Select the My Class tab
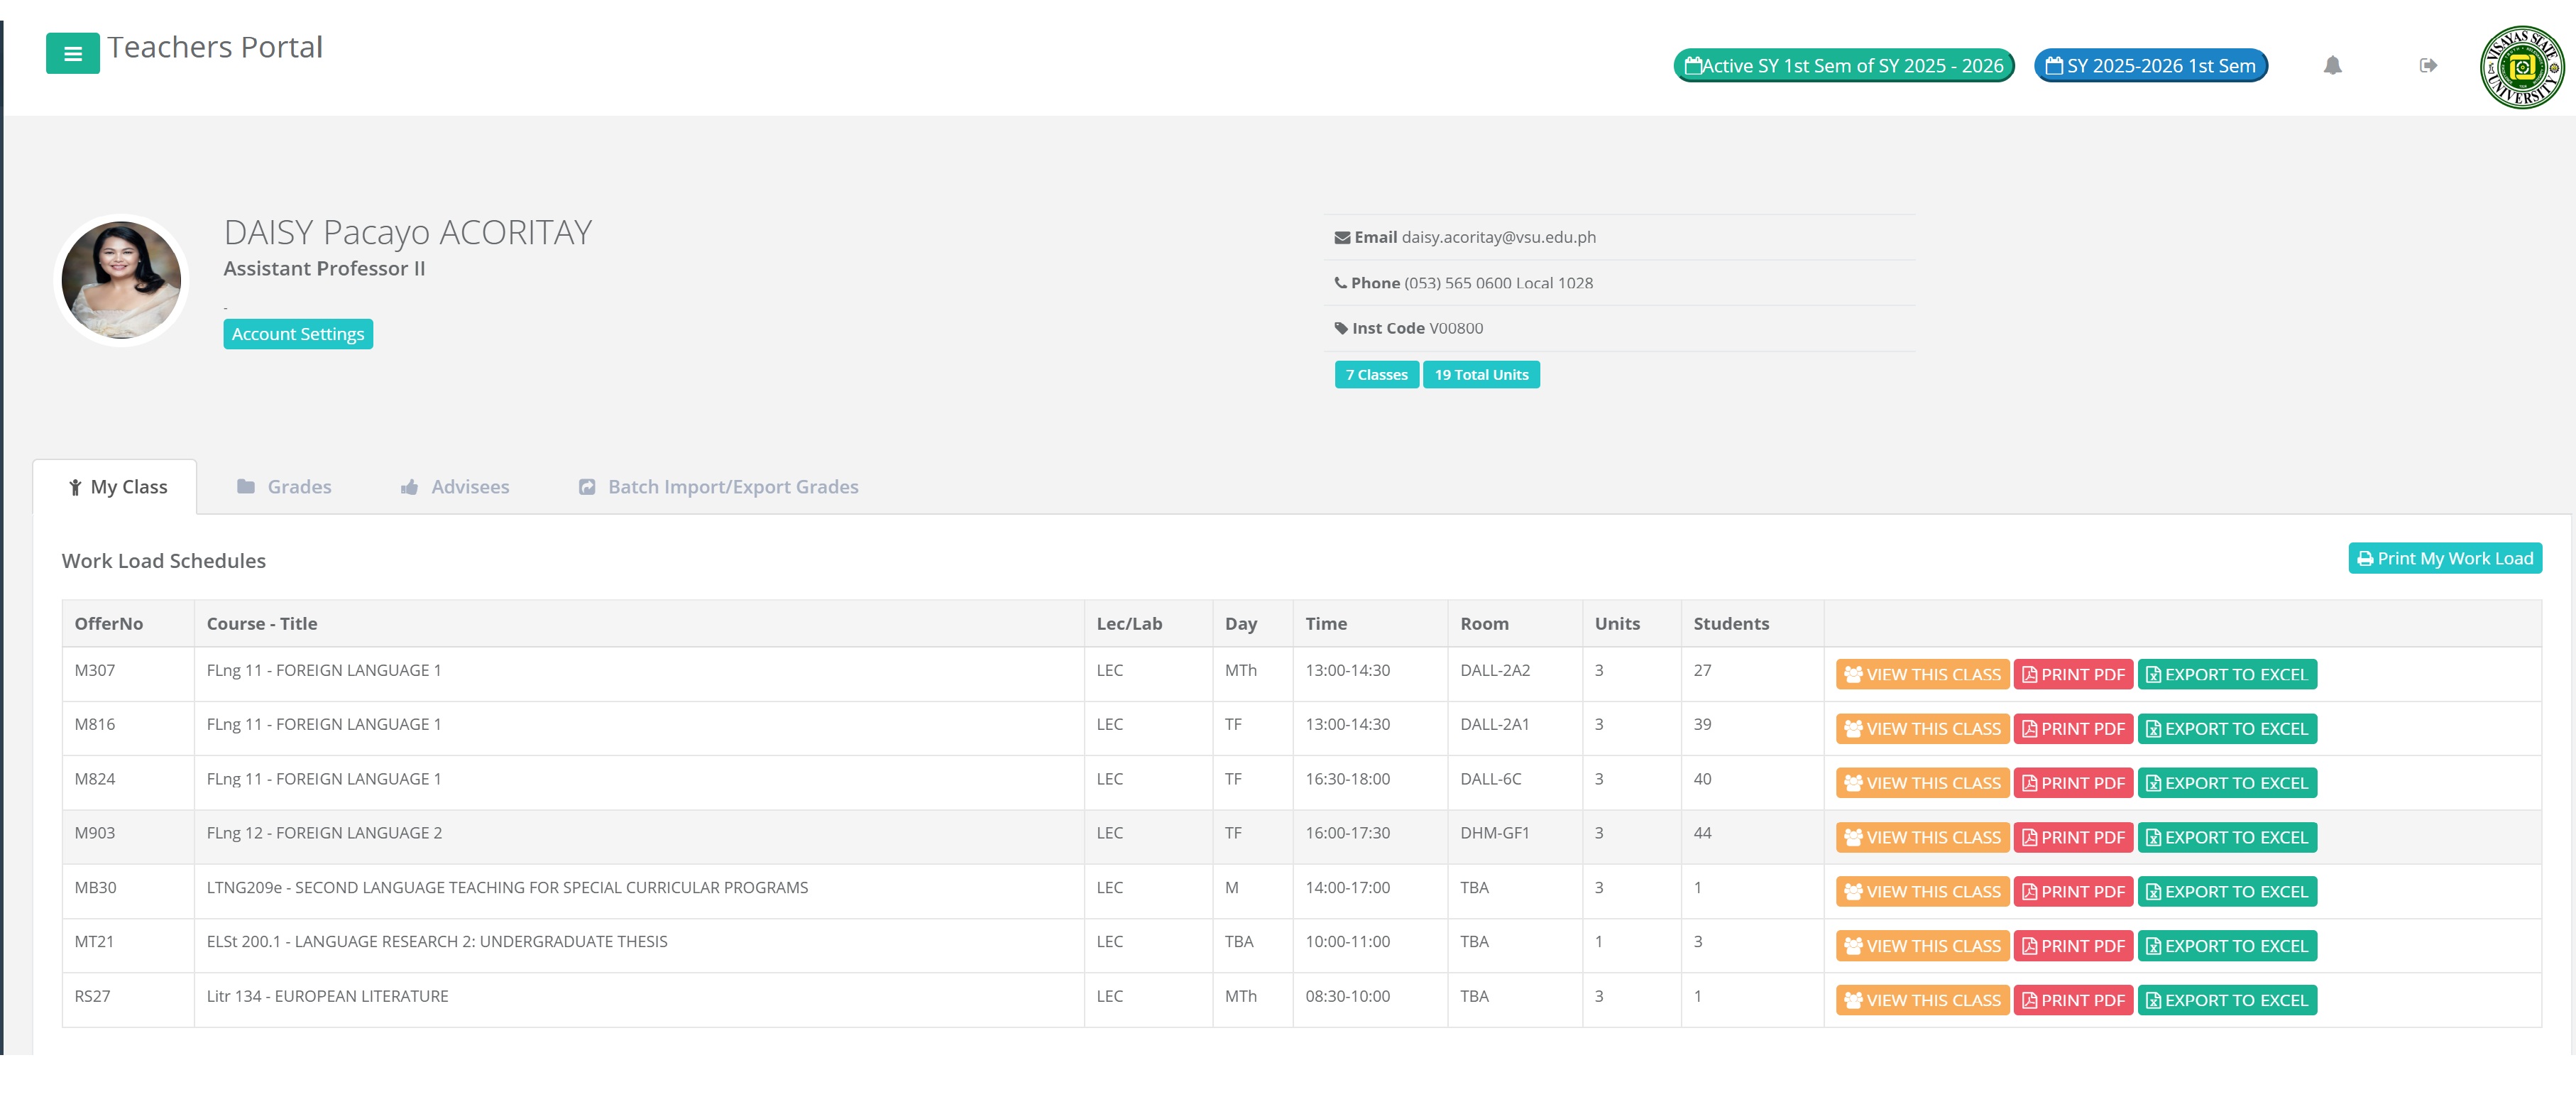This screenshot has height=1114, width=2576. 117,487
